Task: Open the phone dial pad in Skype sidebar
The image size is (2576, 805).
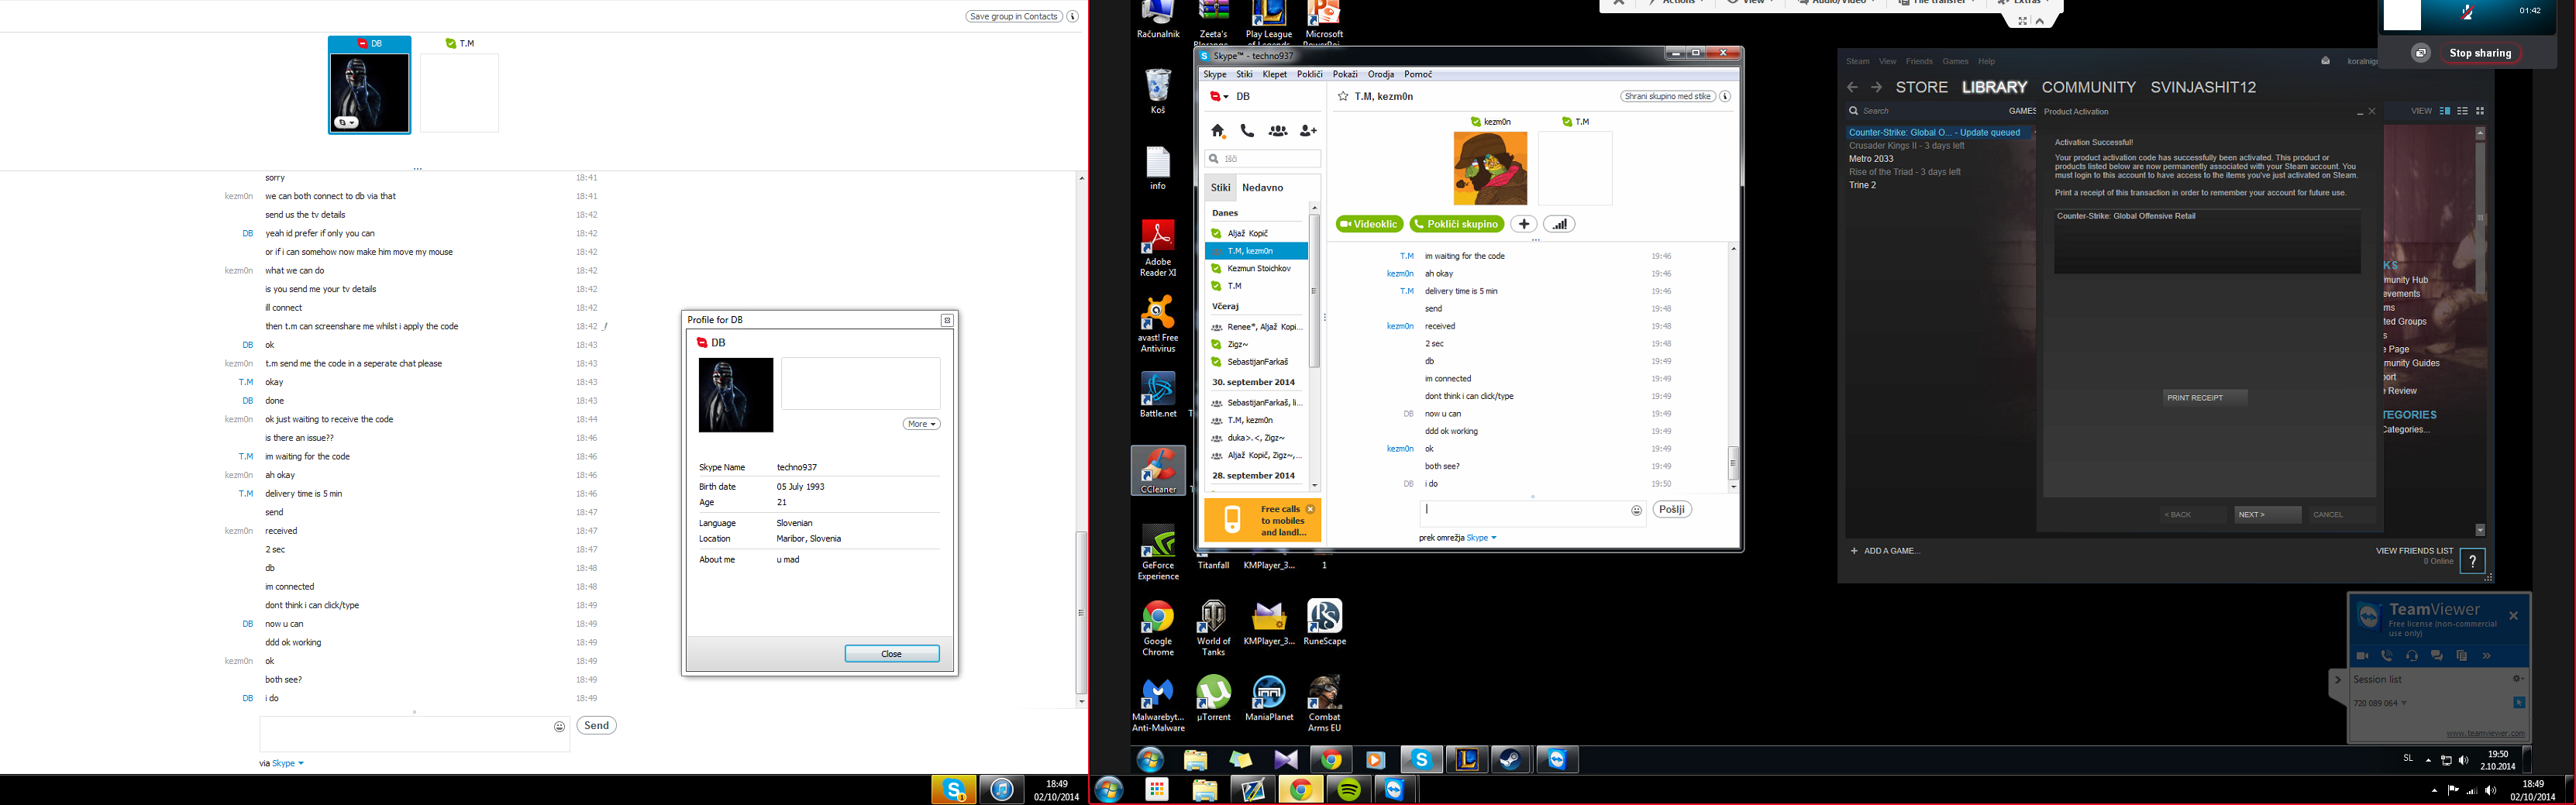Action: tap(1247, 131)
